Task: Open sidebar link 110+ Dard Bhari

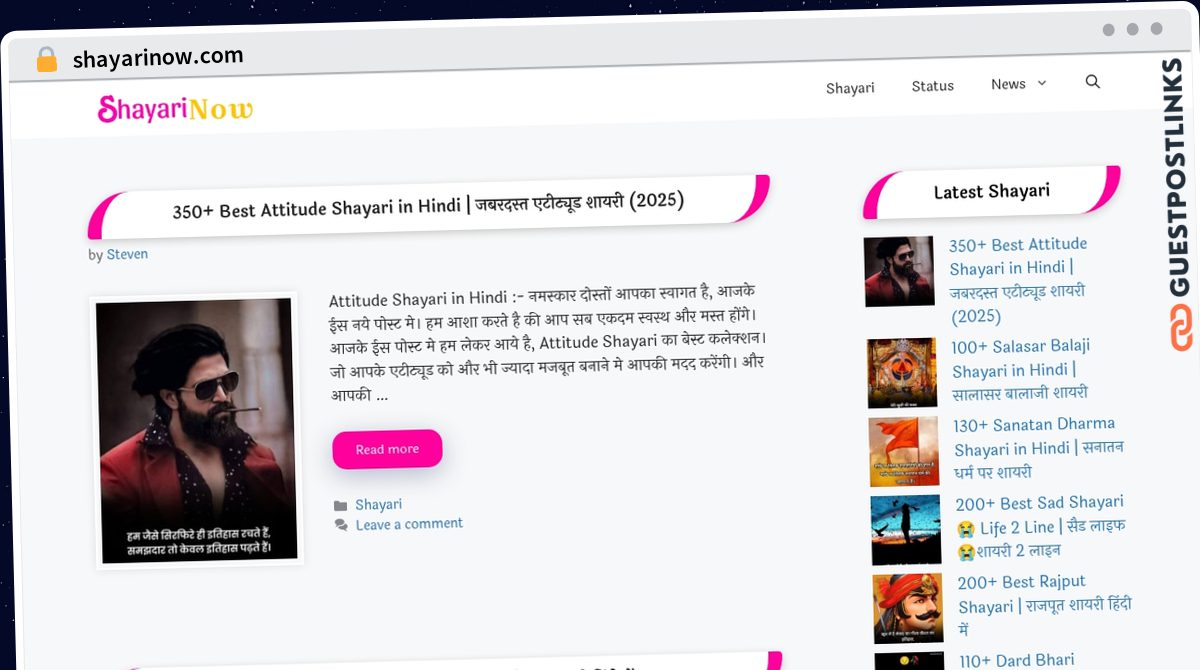Action: [1017, 660]
